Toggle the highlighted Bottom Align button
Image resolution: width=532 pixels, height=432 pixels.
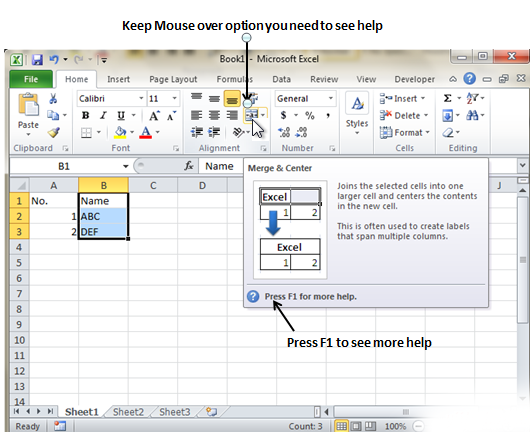[232, 99]
